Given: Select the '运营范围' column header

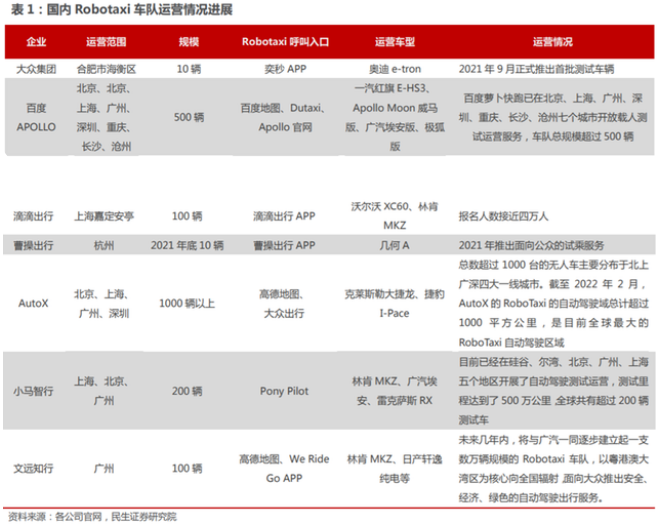Looking at the screenshot, I should (106, 42).
